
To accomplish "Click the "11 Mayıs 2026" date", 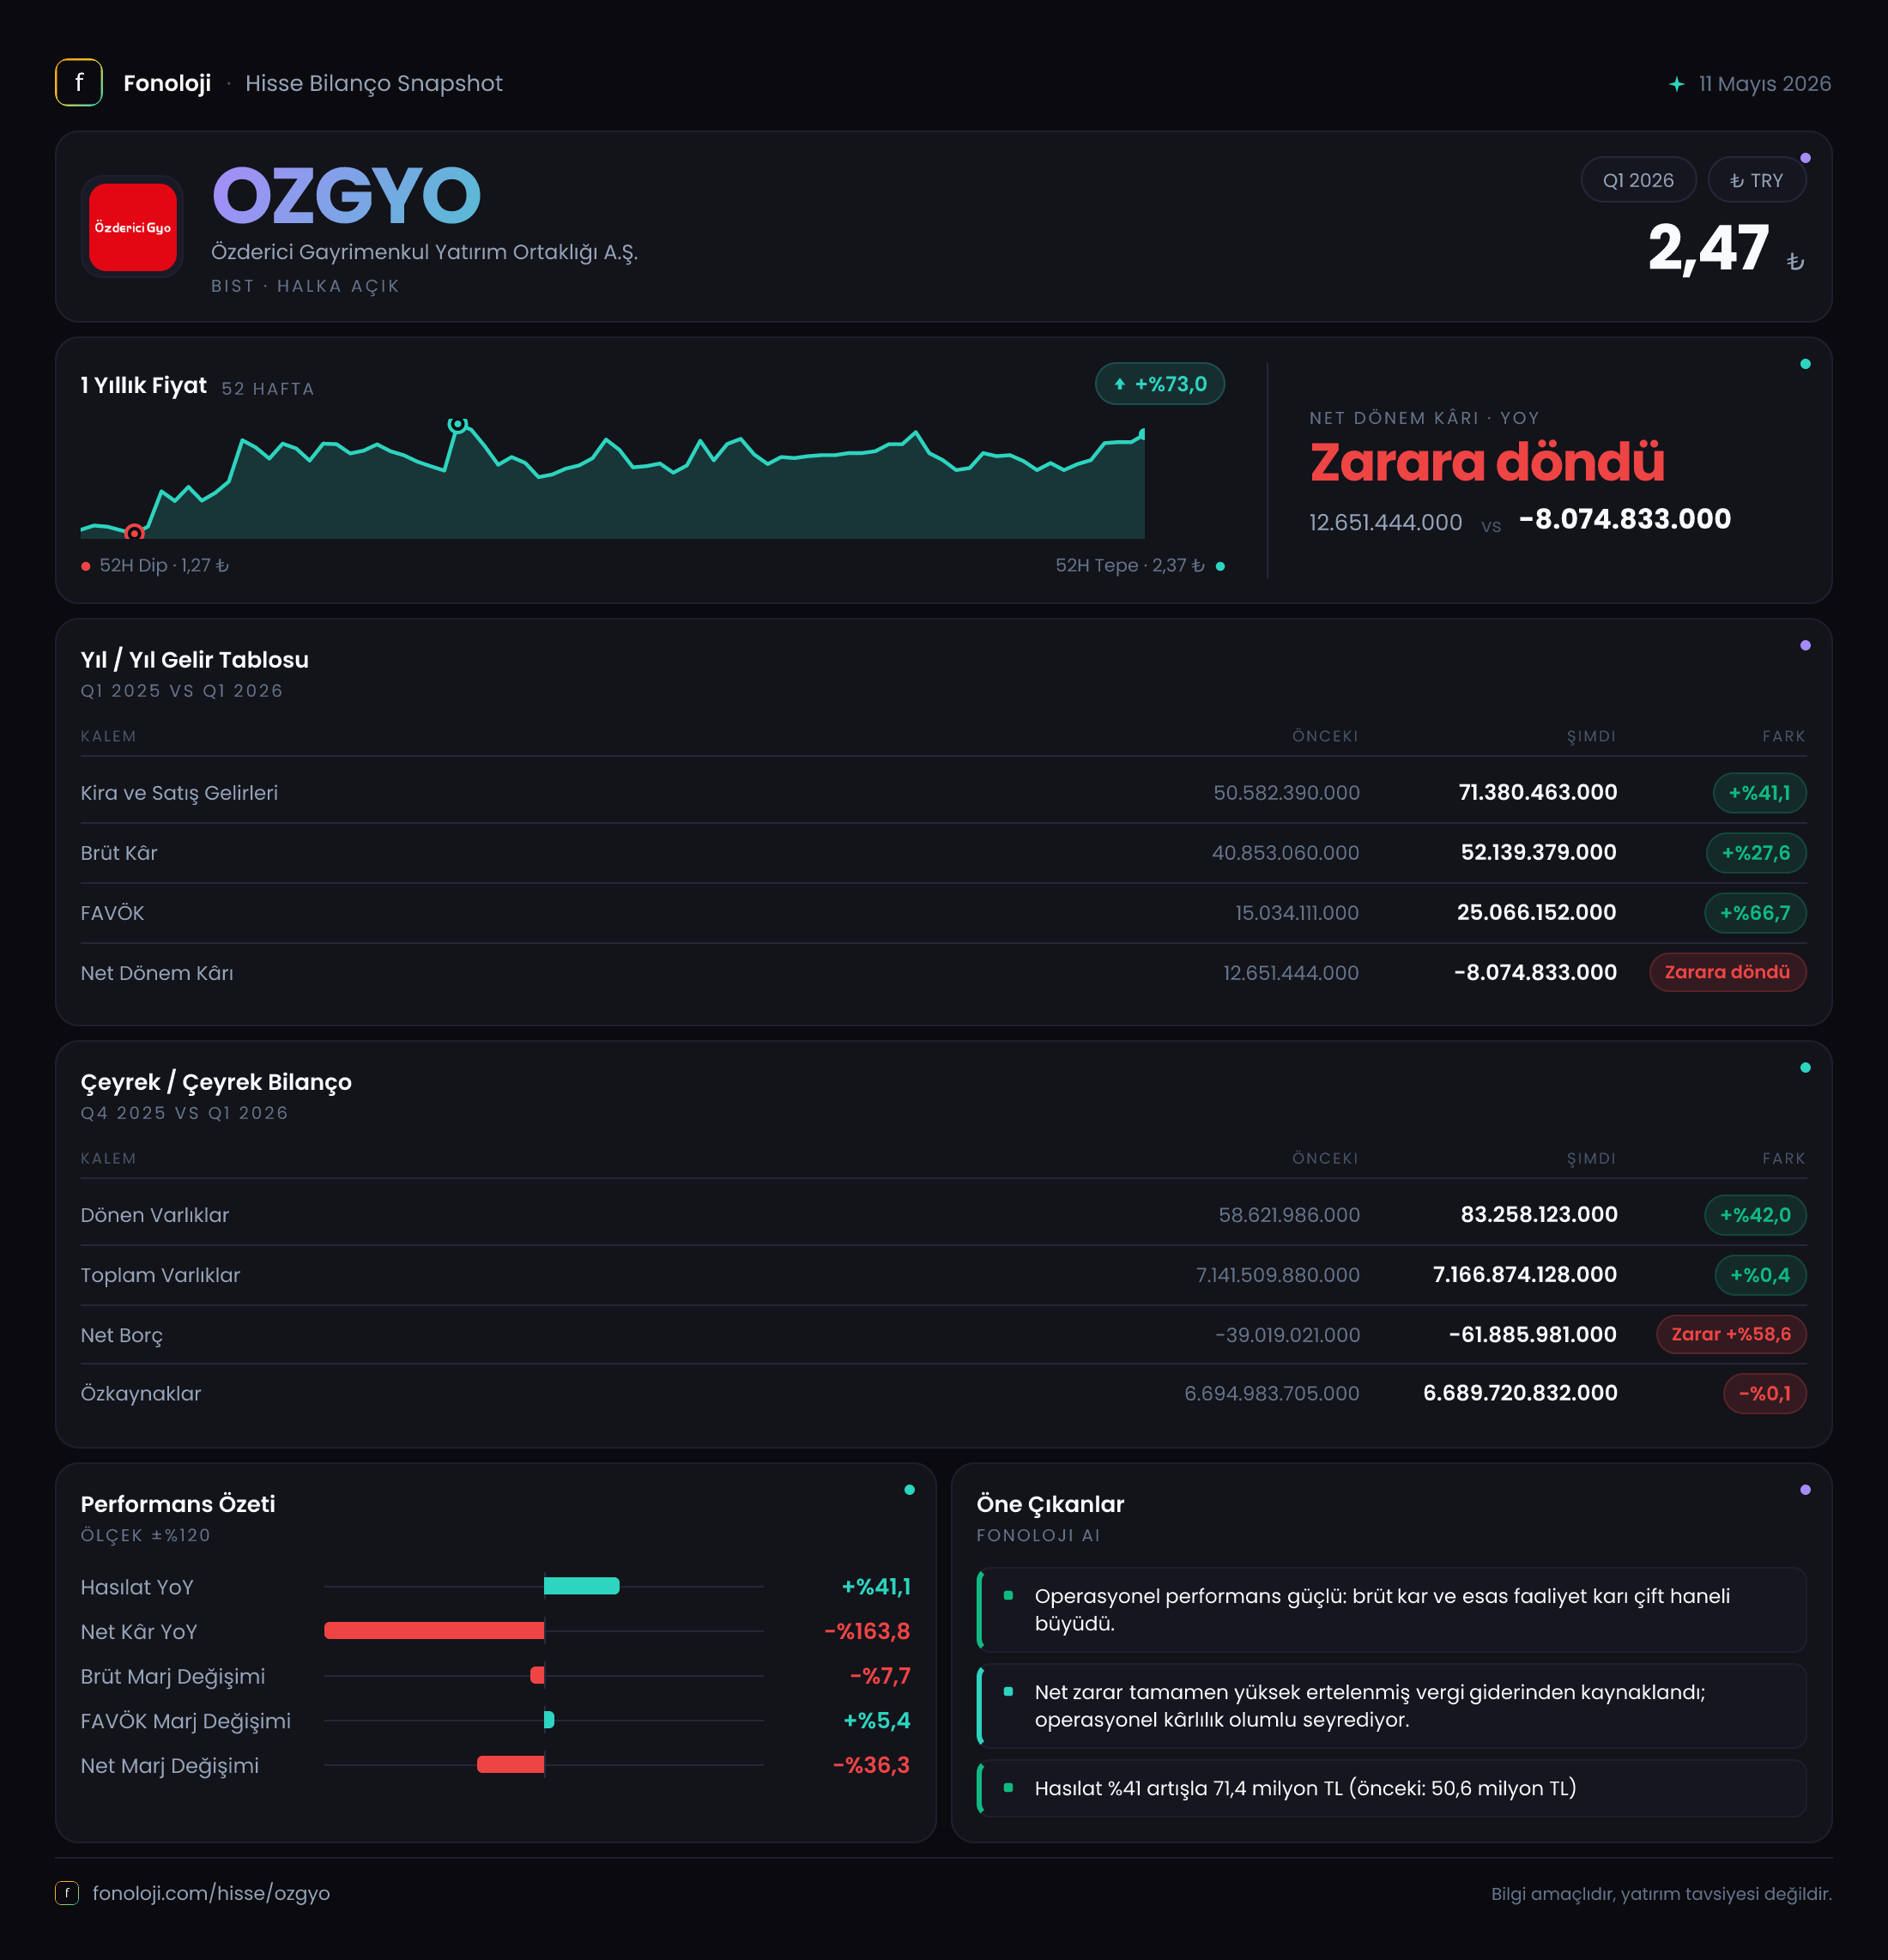I will pyautogui.click(x=1765, y=84).
